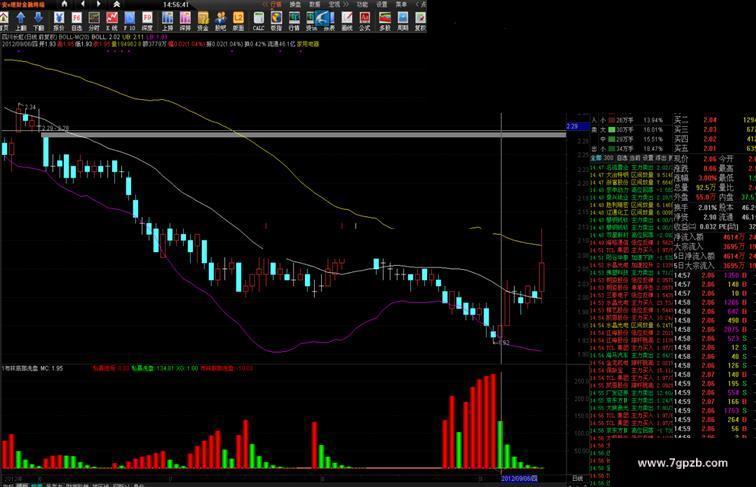Open the 自选 F6 watchlist icon
Image resolution: width=756 pixels, height=487 pixels.
click(76, 21)
